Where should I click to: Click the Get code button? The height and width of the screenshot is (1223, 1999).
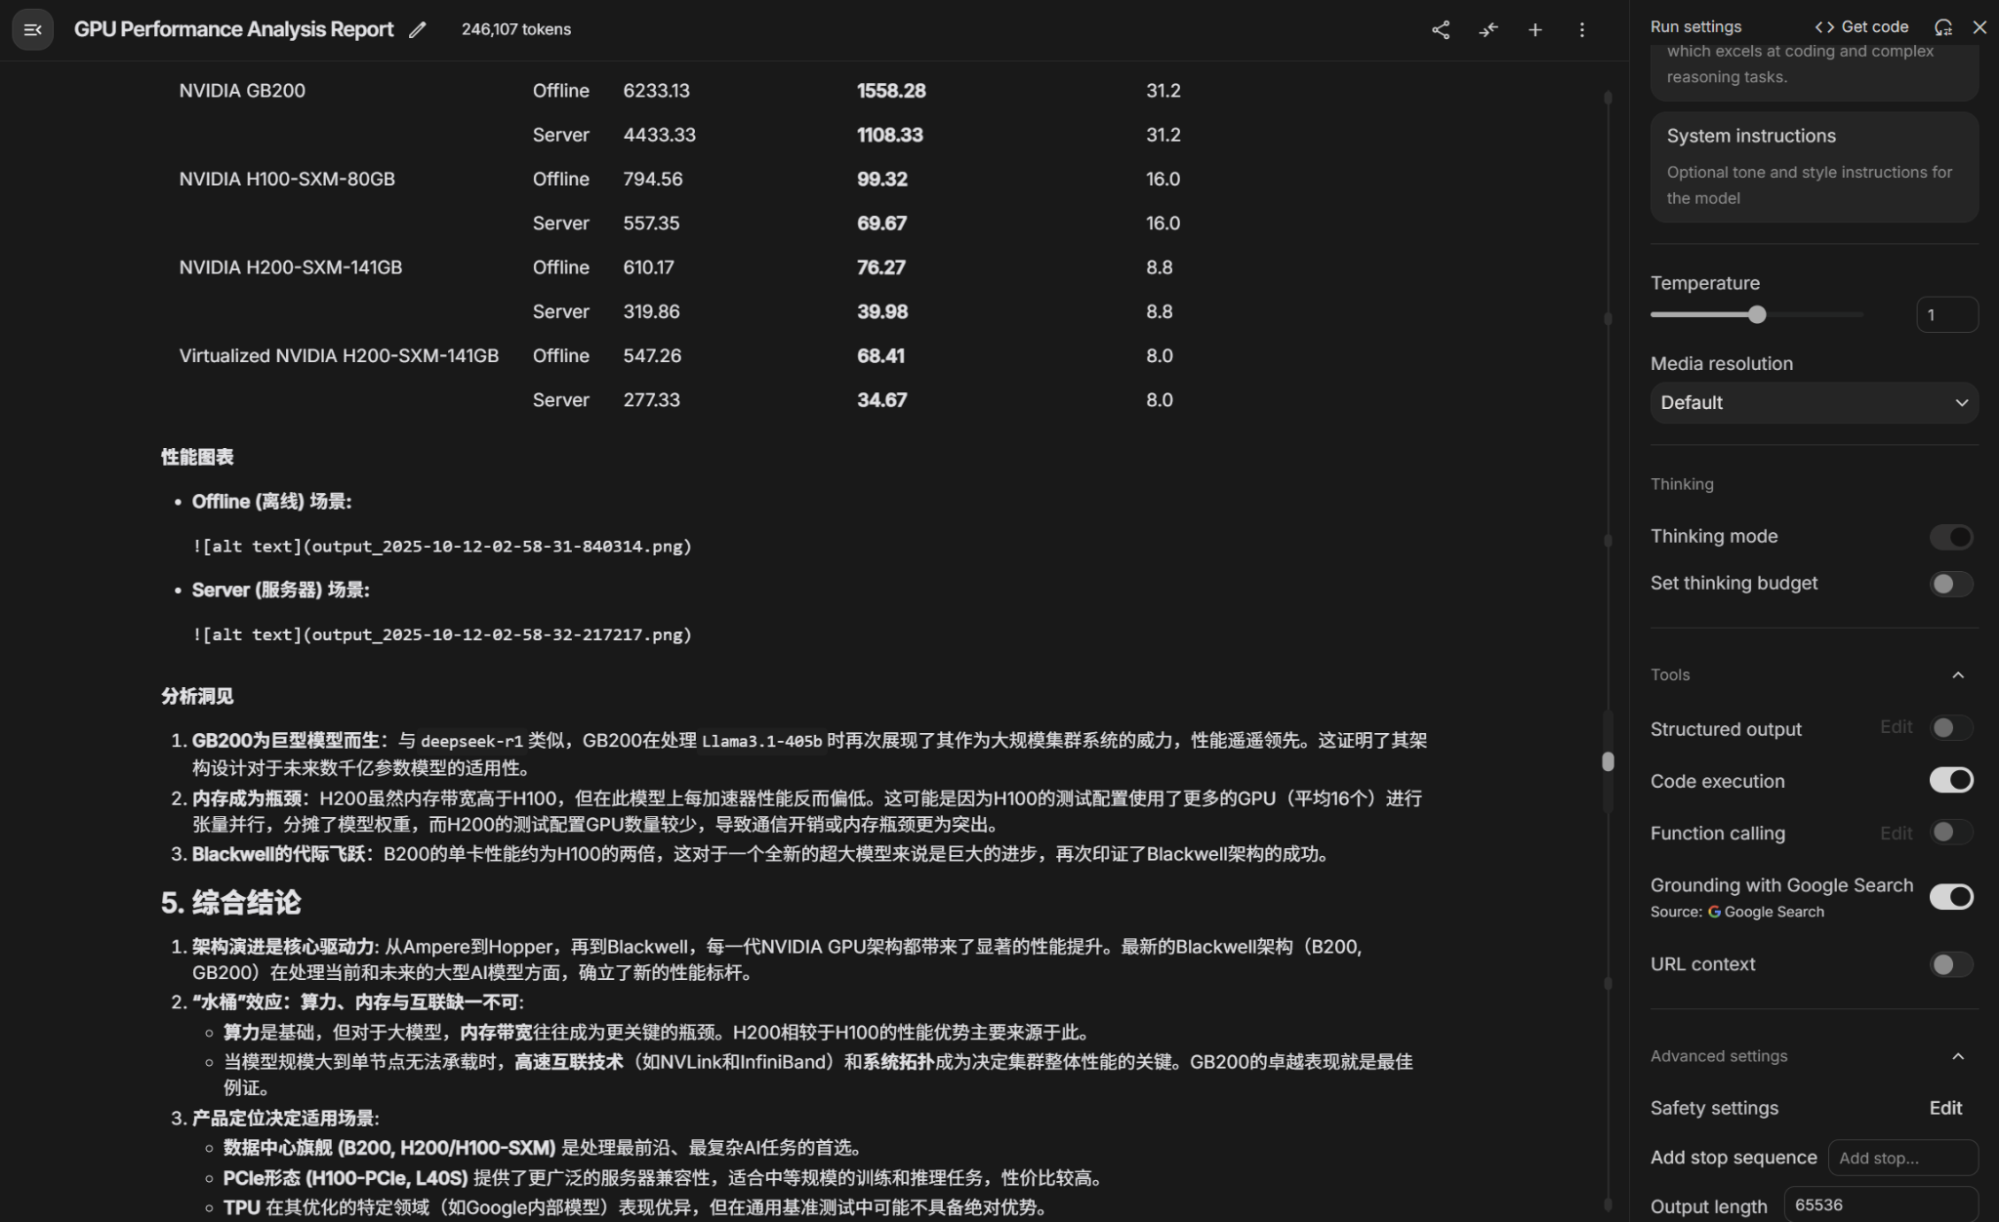[x=1862, y=27]
